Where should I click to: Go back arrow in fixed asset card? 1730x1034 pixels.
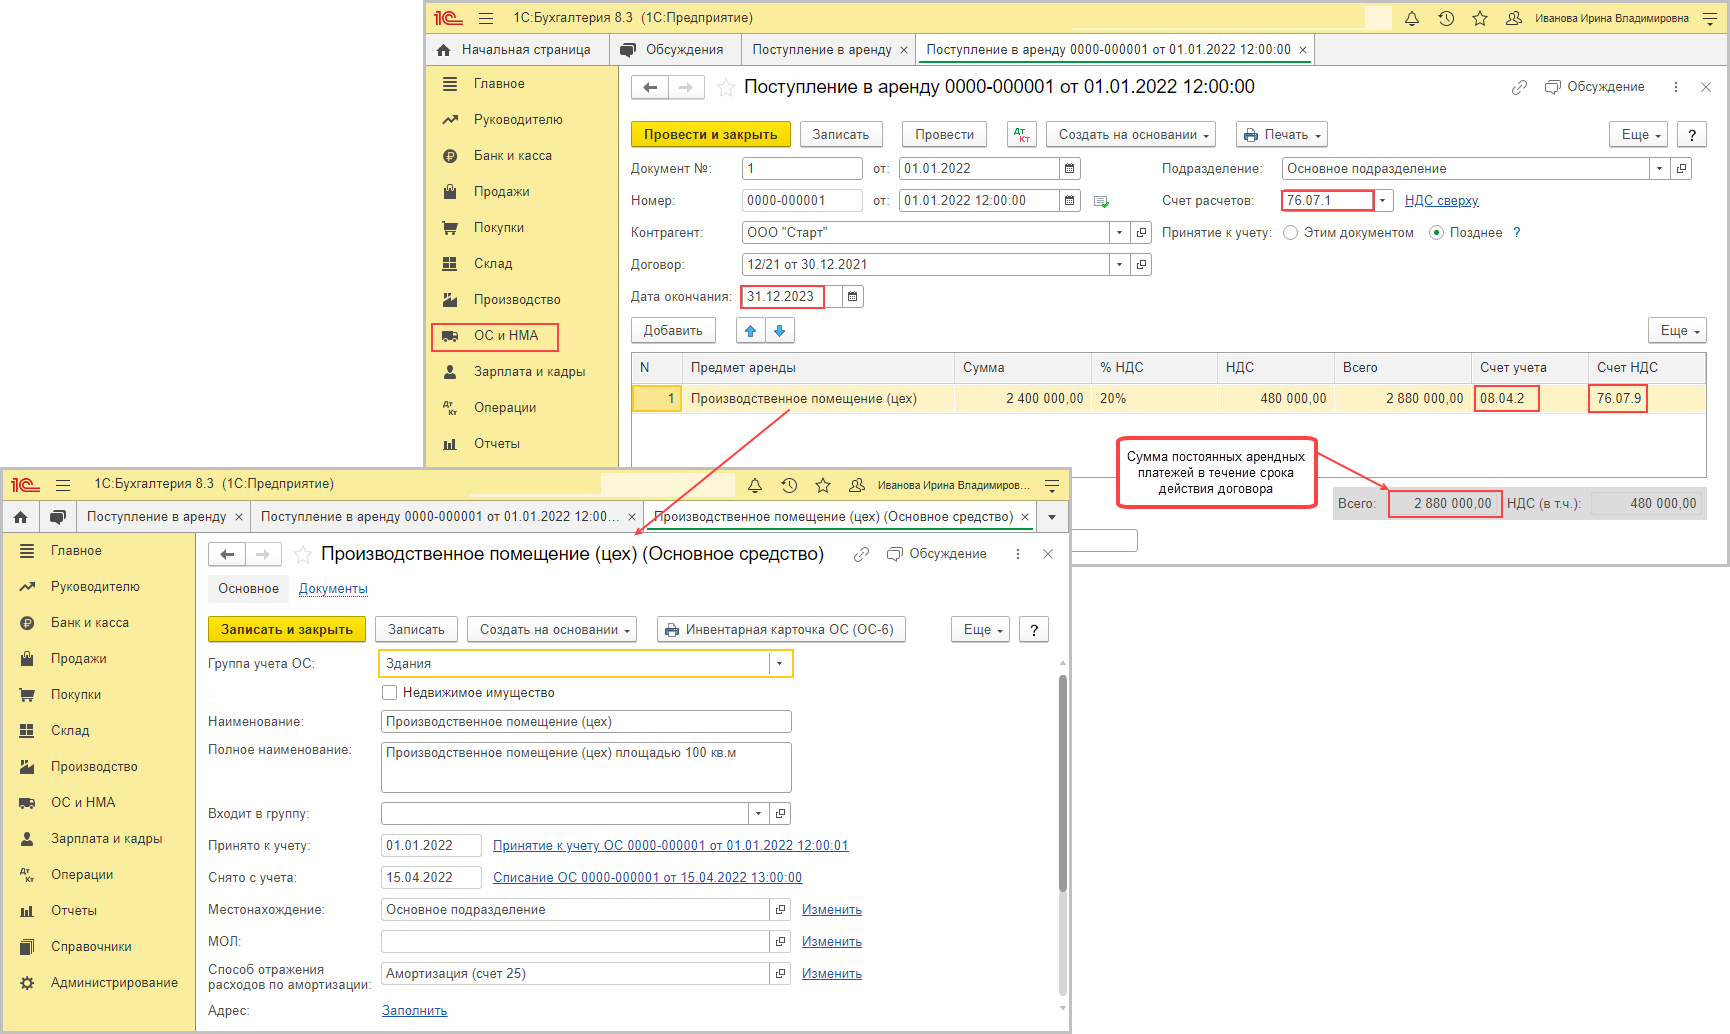pyautogui.click(x=227, y=554)
